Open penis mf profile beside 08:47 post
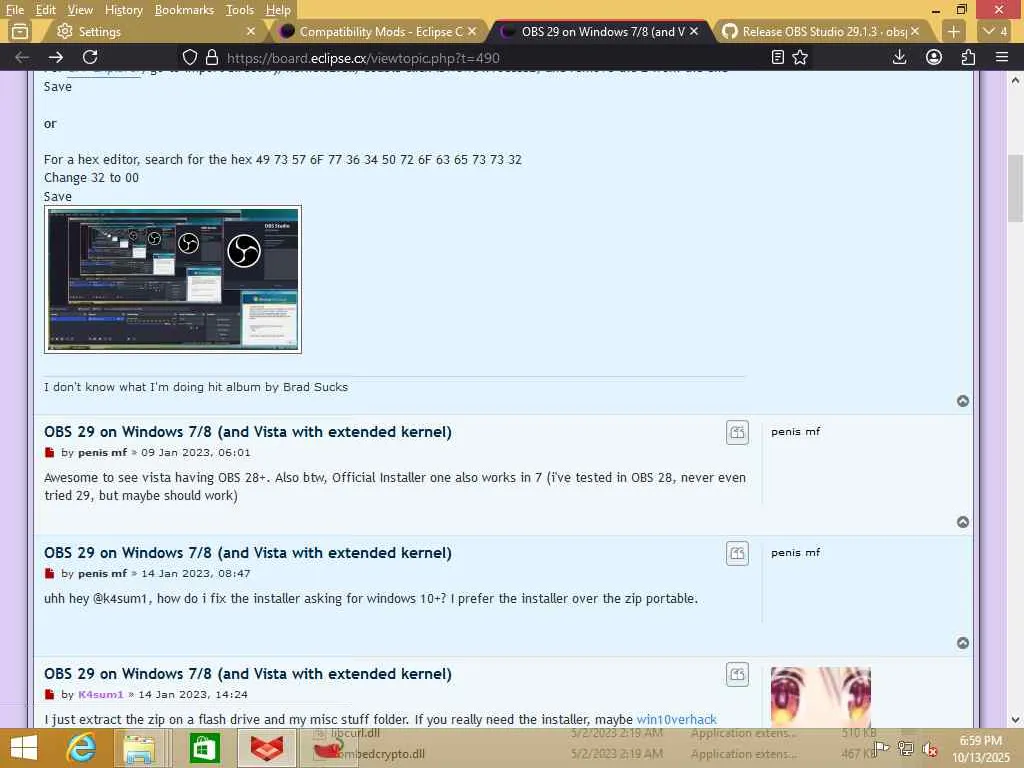Screen dimensions: 1024x768 795,552
